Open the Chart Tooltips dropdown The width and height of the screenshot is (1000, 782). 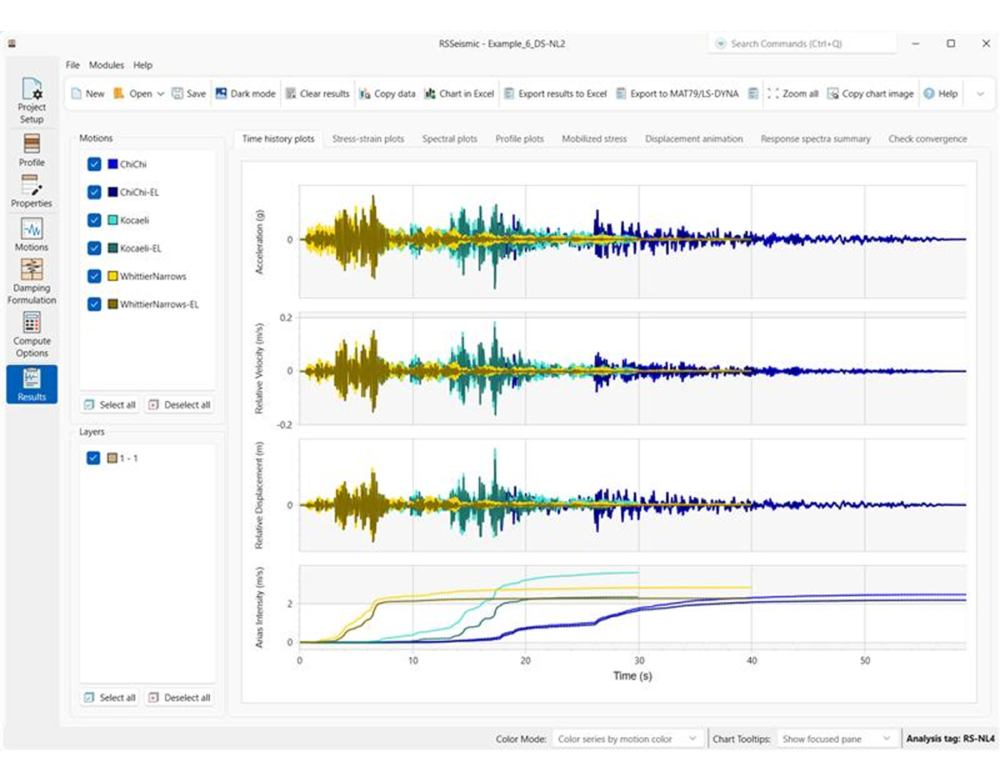click(836, 738)
